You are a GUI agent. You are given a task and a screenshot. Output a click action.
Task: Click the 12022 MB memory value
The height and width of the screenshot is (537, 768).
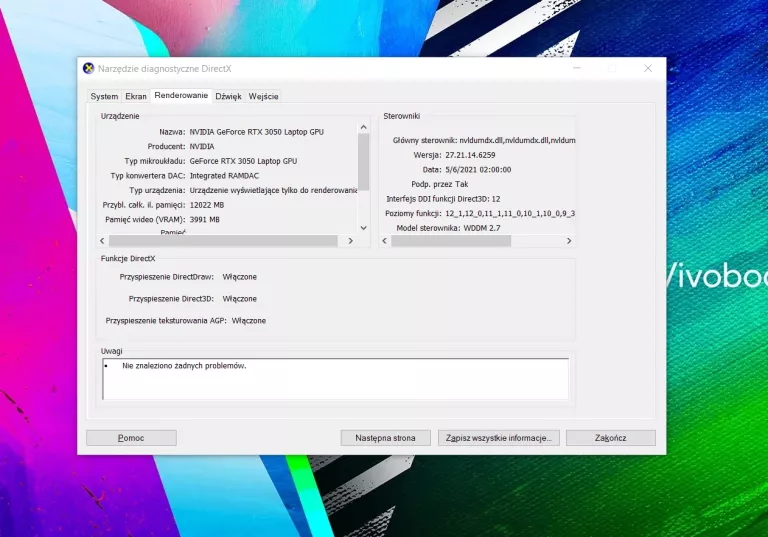207,205
